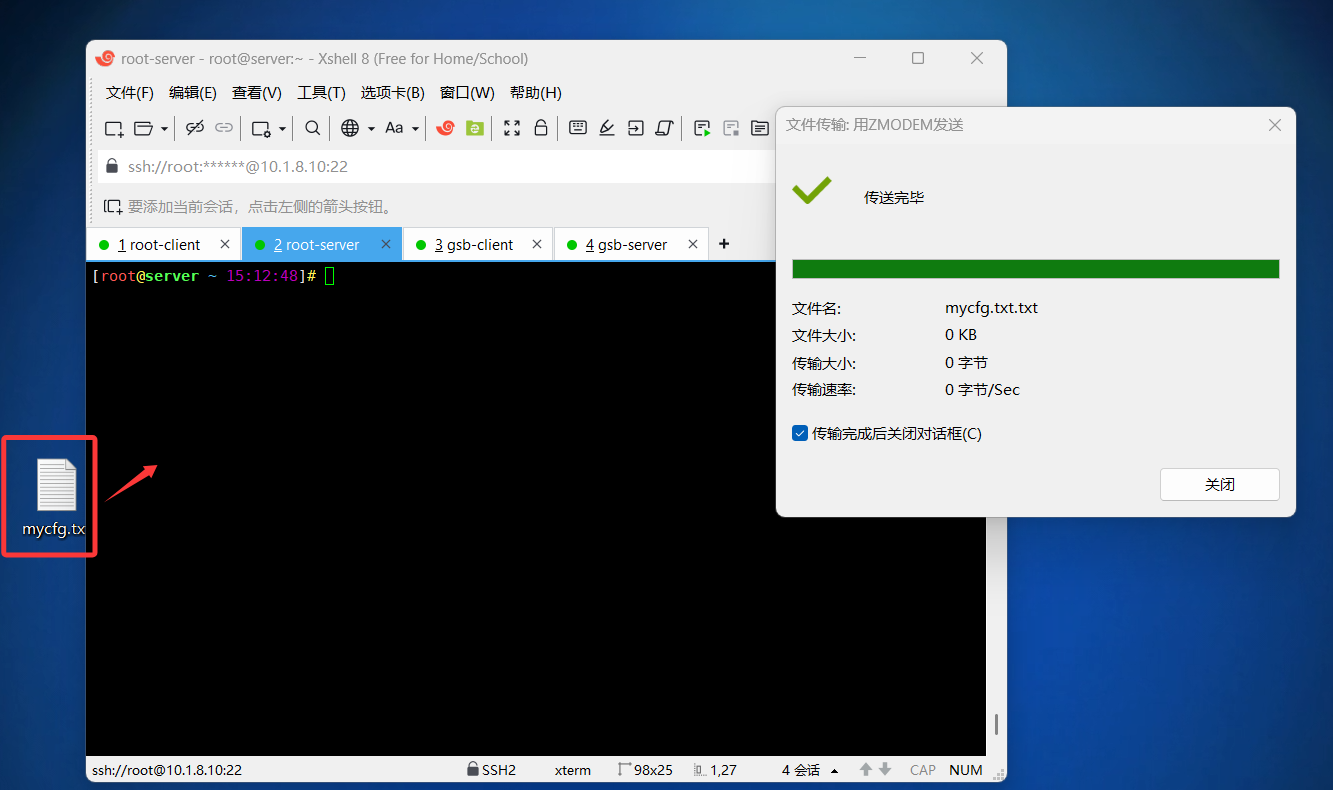Close the gsb-server tab
The width and height of the screenshot is (1333, 790).
coord(691,244)
